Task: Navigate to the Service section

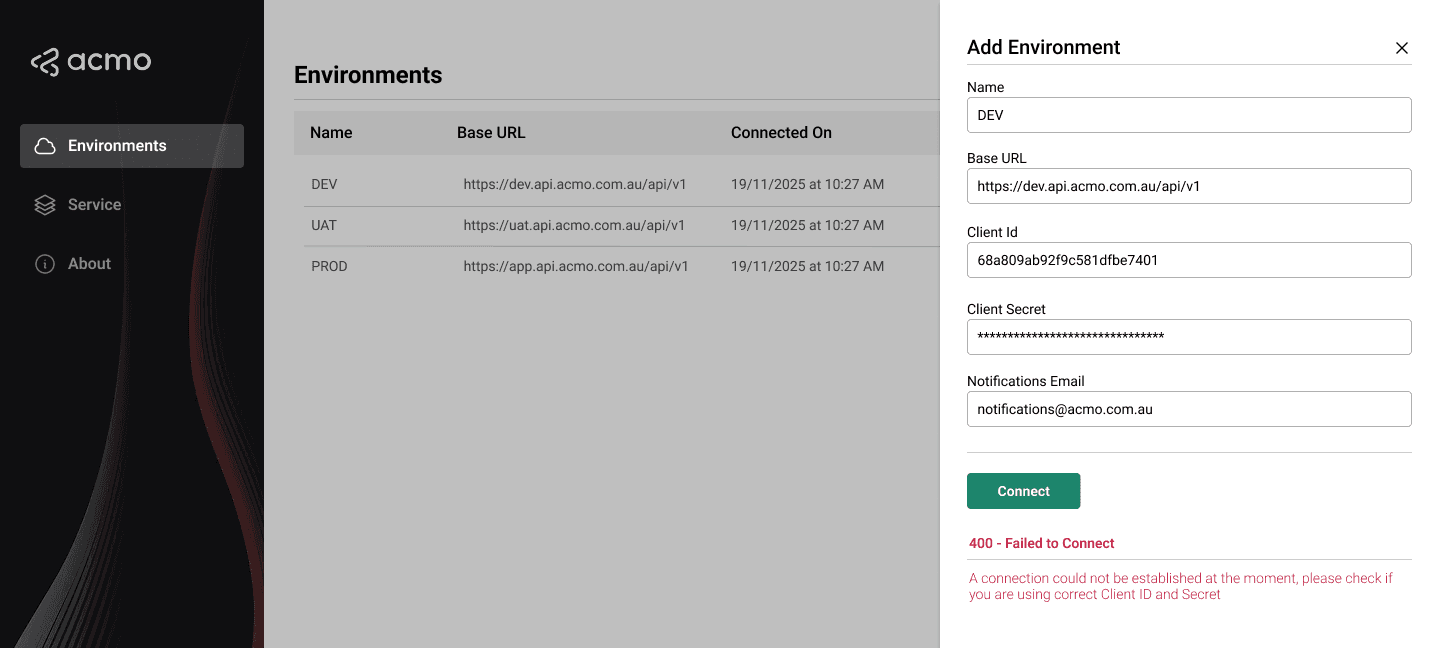Action: (x=94, y=204)
